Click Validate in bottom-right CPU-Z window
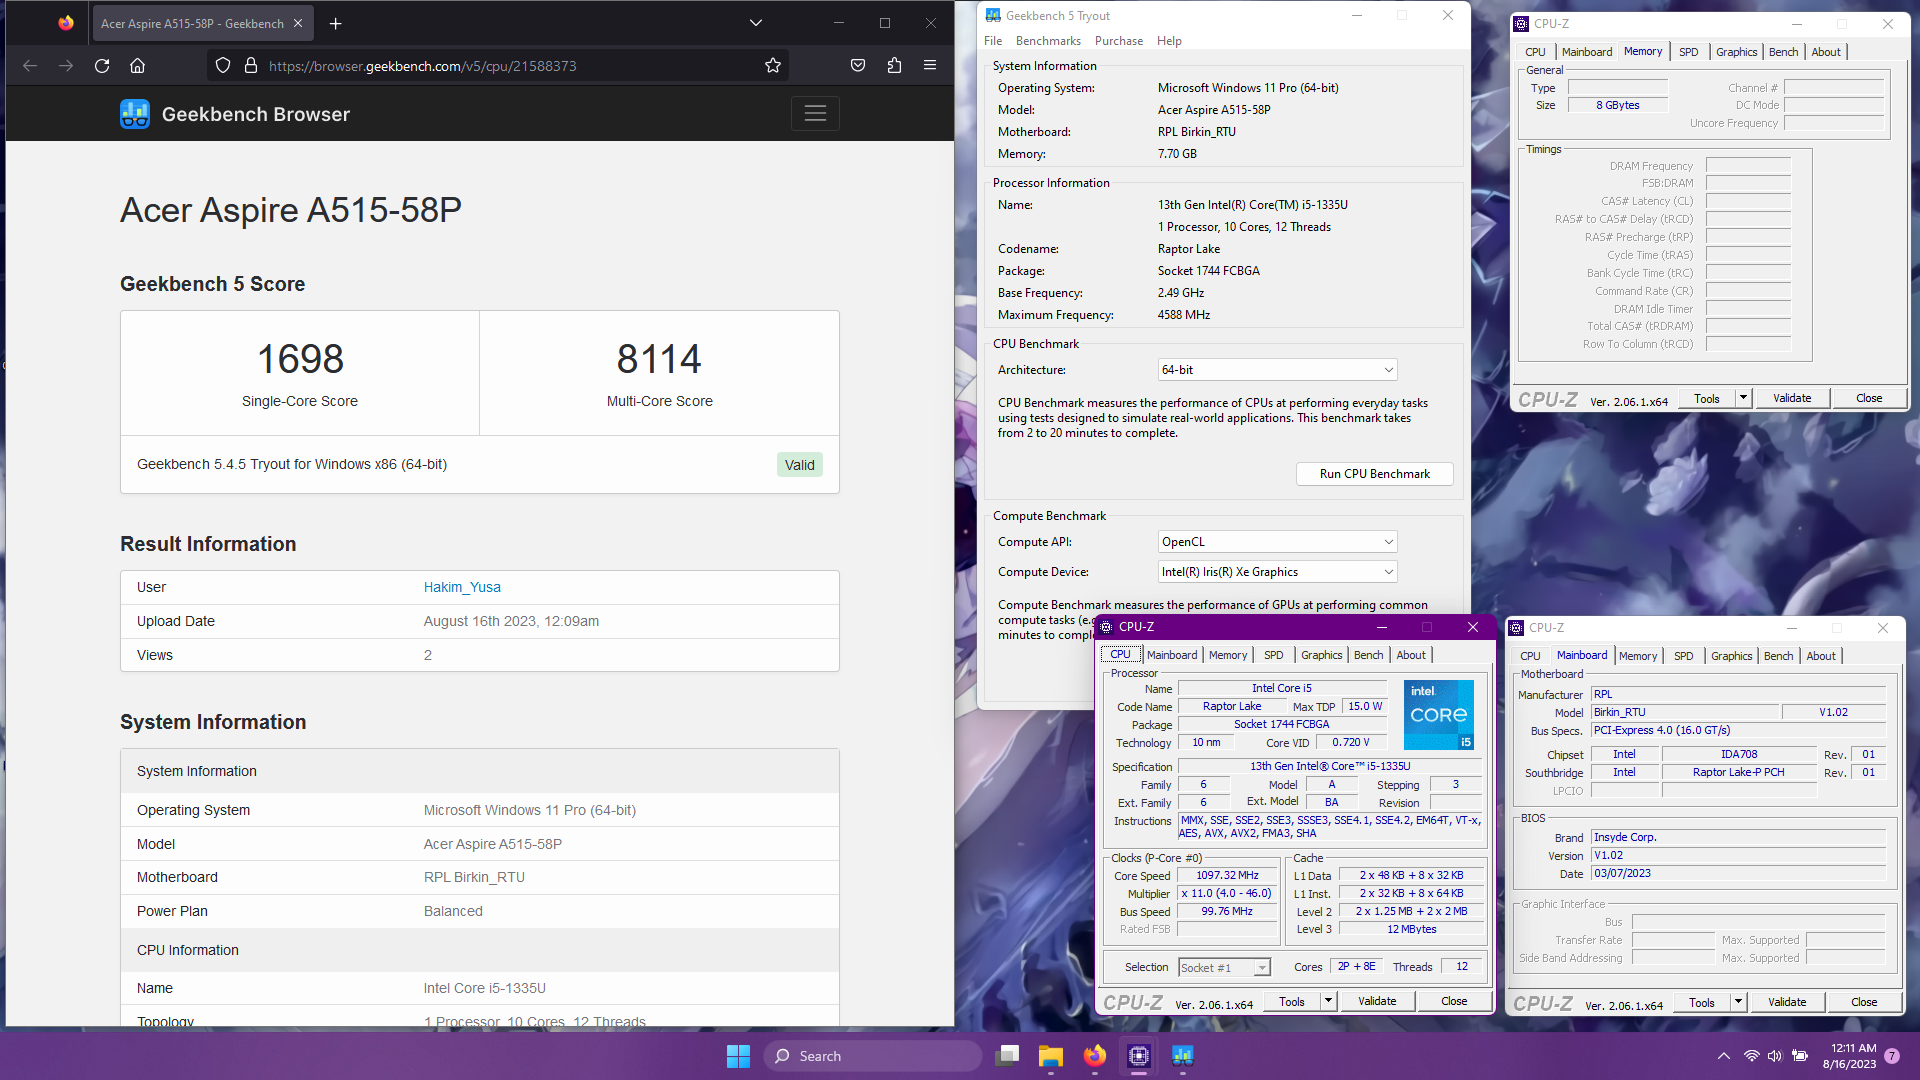 (x=1787, y=1002)
